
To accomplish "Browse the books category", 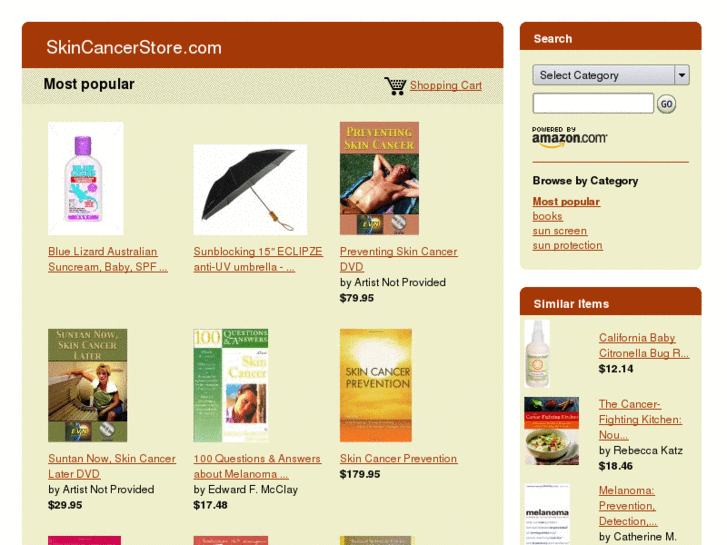I will pyautogui.click(x=547, y=216).
